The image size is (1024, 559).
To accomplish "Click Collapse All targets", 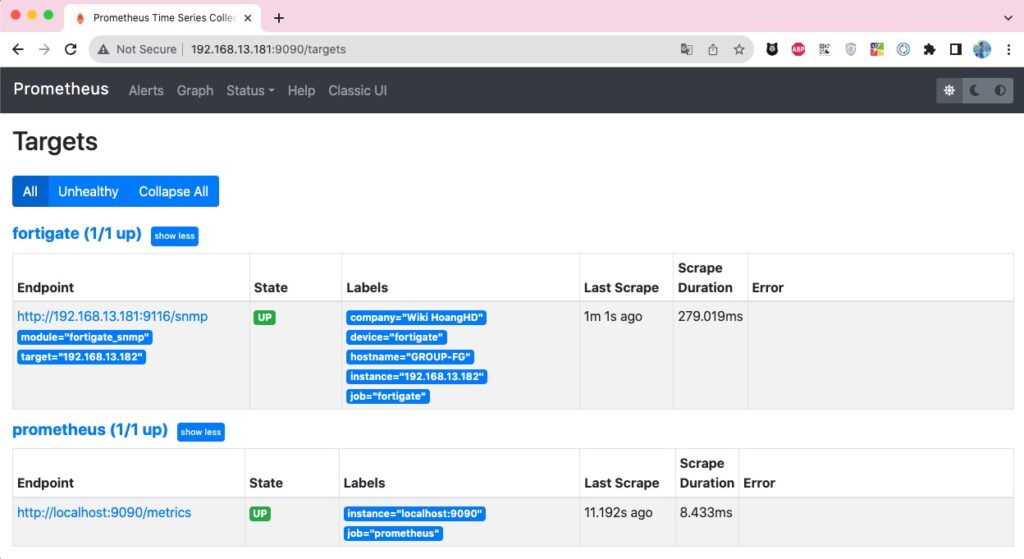I will tap(173, 191).
